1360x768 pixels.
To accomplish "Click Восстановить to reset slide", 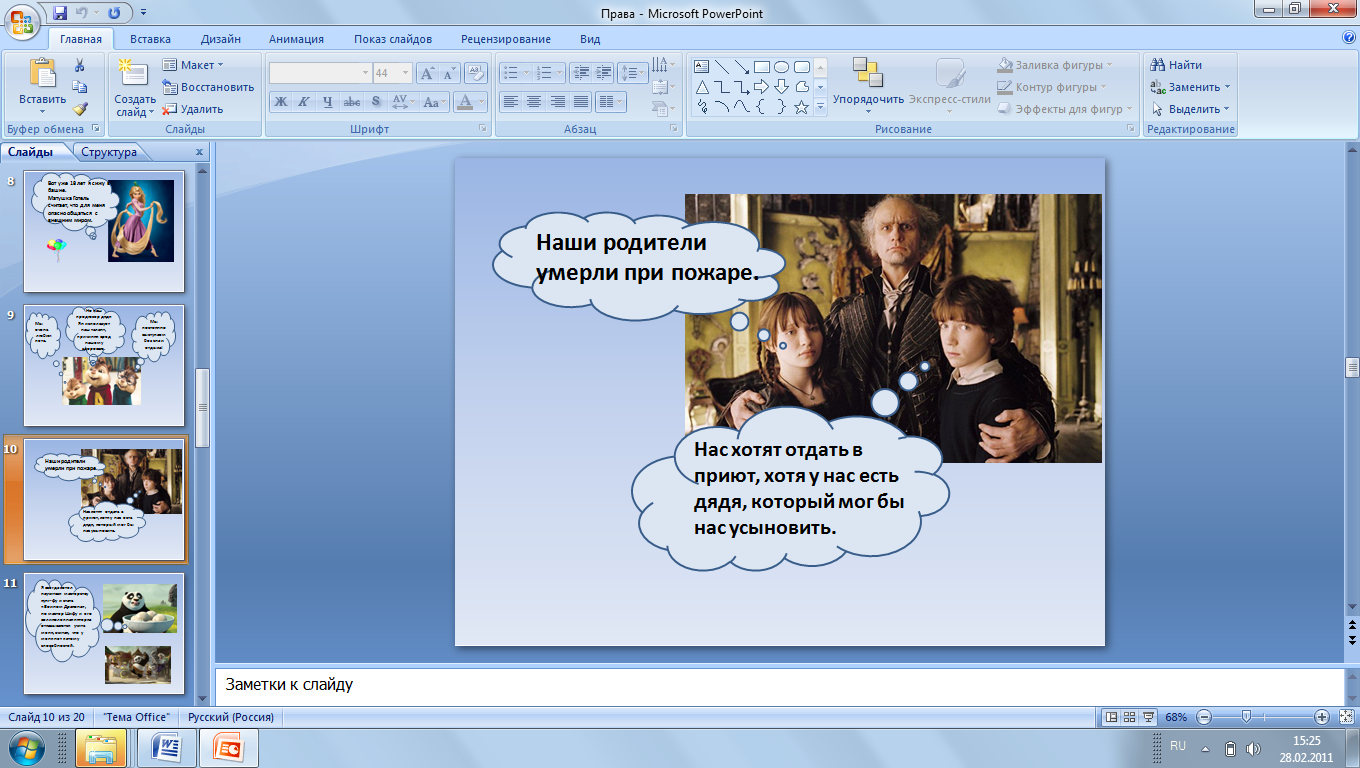I will (208, 87).
